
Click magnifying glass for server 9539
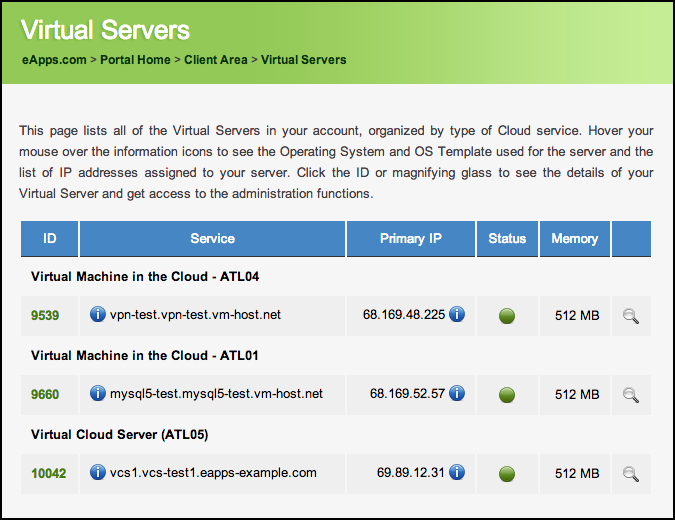pyautogui.click(x=630, y=316)
